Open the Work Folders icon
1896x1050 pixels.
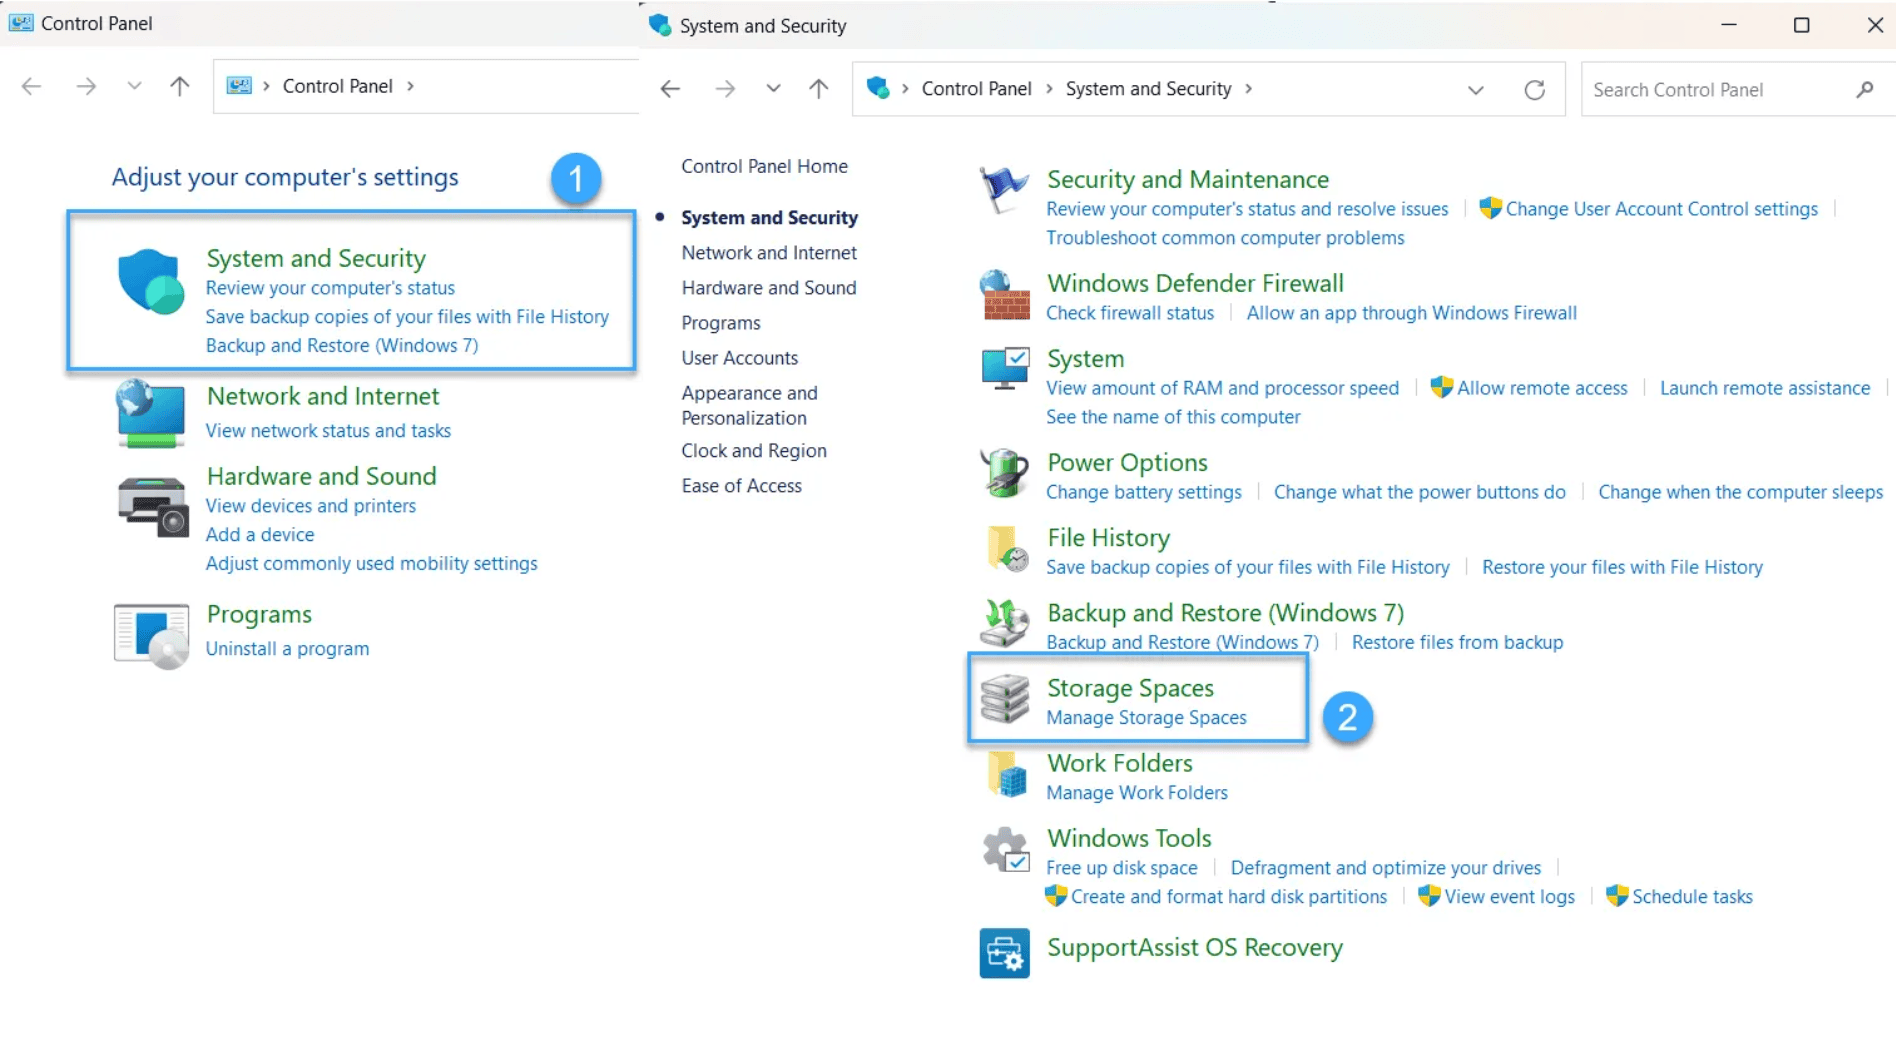click(x=1006, y=774)
